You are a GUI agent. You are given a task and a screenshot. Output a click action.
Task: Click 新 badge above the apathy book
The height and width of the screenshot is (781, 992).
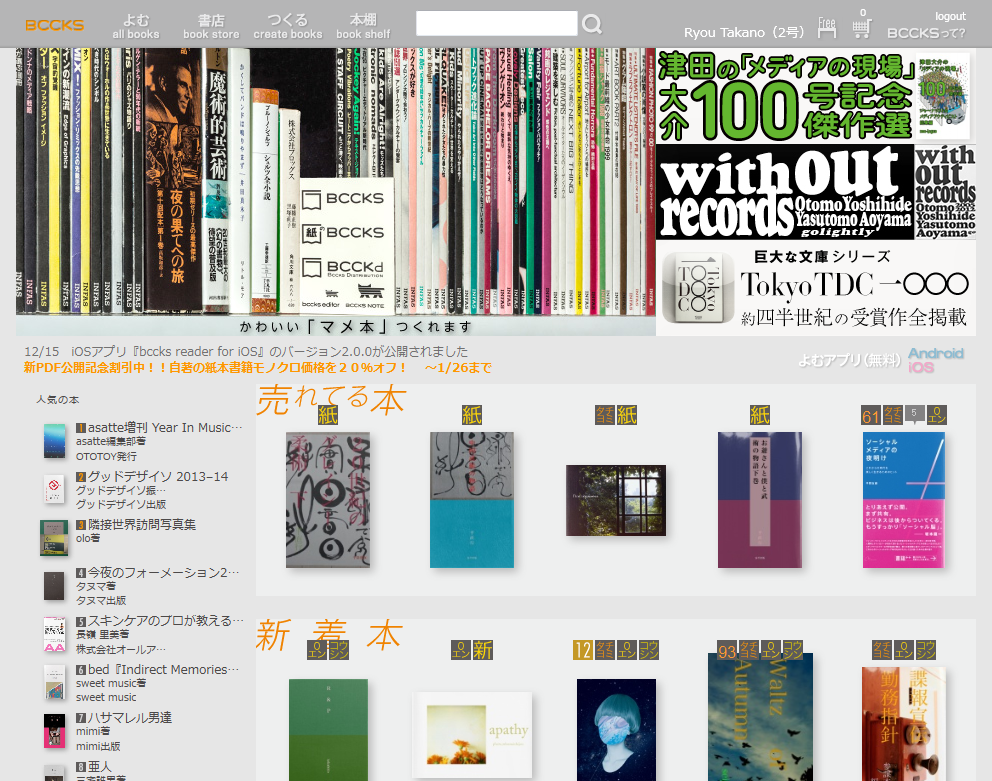[483, 650]
